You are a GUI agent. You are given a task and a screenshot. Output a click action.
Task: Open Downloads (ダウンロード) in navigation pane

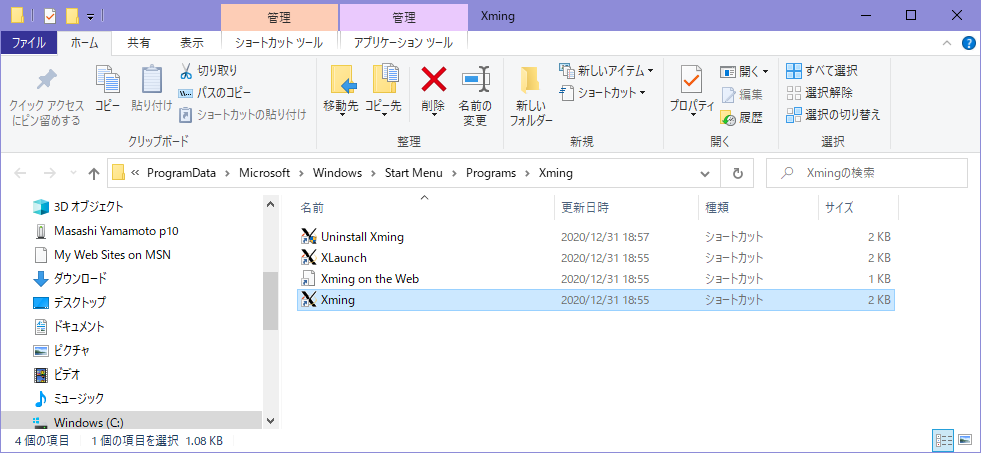point(70,278)
